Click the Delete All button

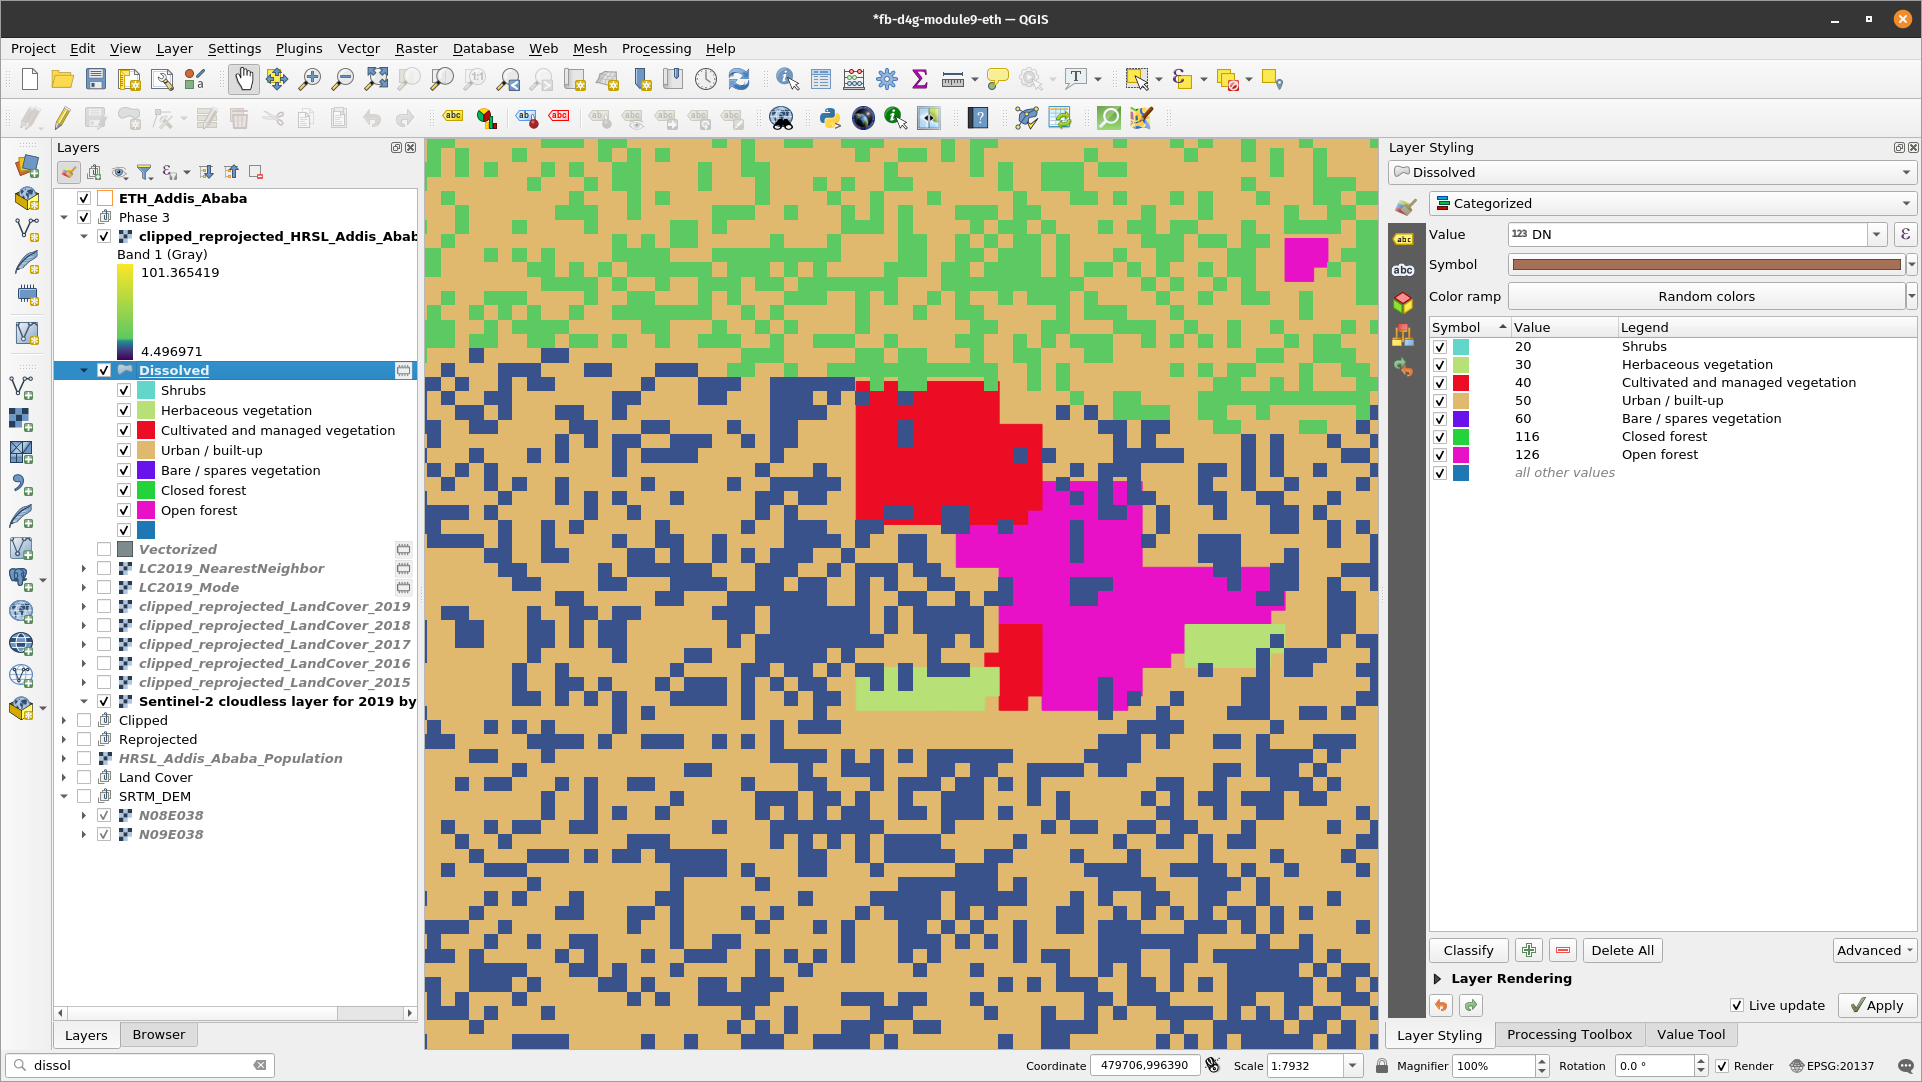point(1622,950)
